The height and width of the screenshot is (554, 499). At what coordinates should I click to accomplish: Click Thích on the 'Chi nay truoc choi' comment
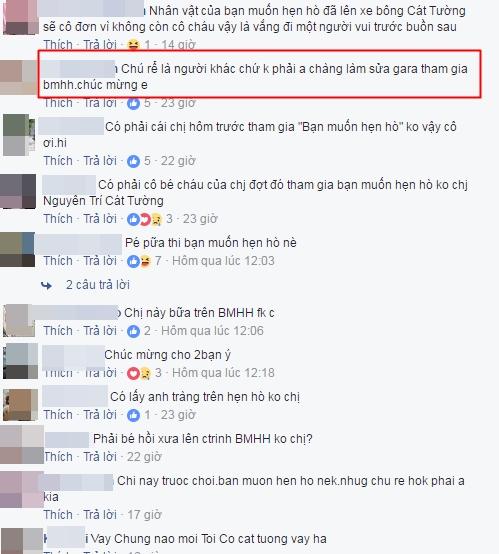click(58, 515)
